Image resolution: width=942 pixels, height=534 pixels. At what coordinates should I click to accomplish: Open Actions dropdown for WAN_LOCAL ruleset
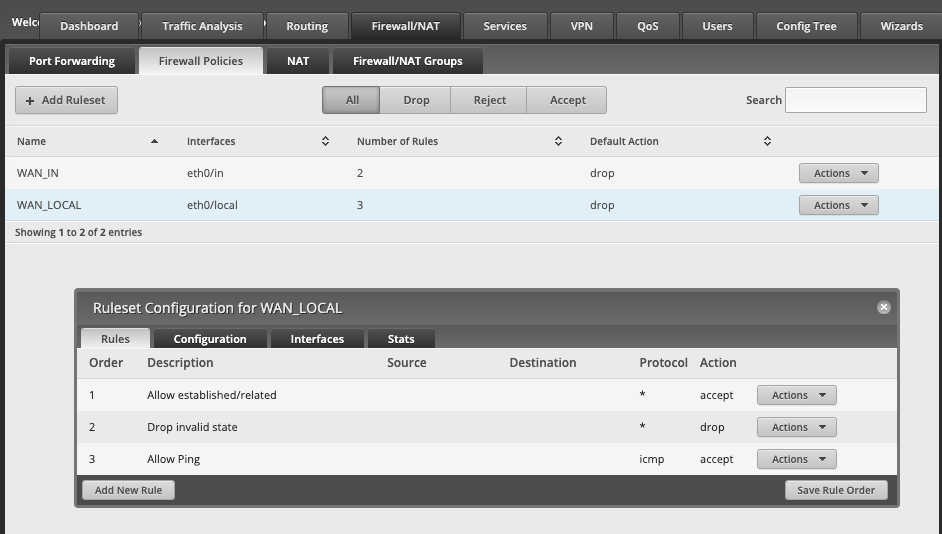[x=839, y=205]
